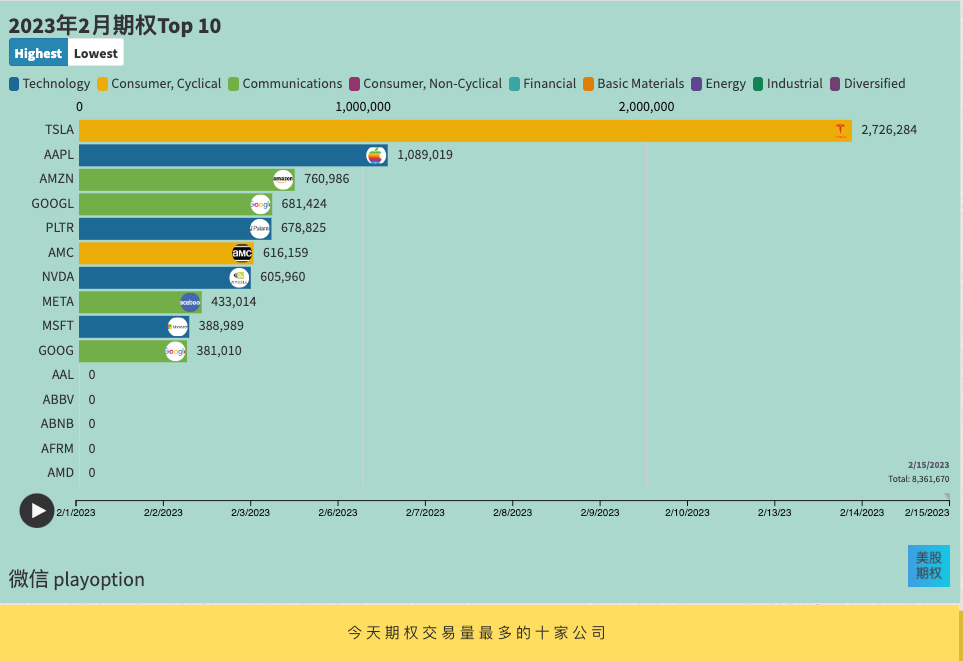Toggle the Energy legend filter
The width and height of the screenshot is (963, 661).
pyautogui.click(x=719, y=84)
